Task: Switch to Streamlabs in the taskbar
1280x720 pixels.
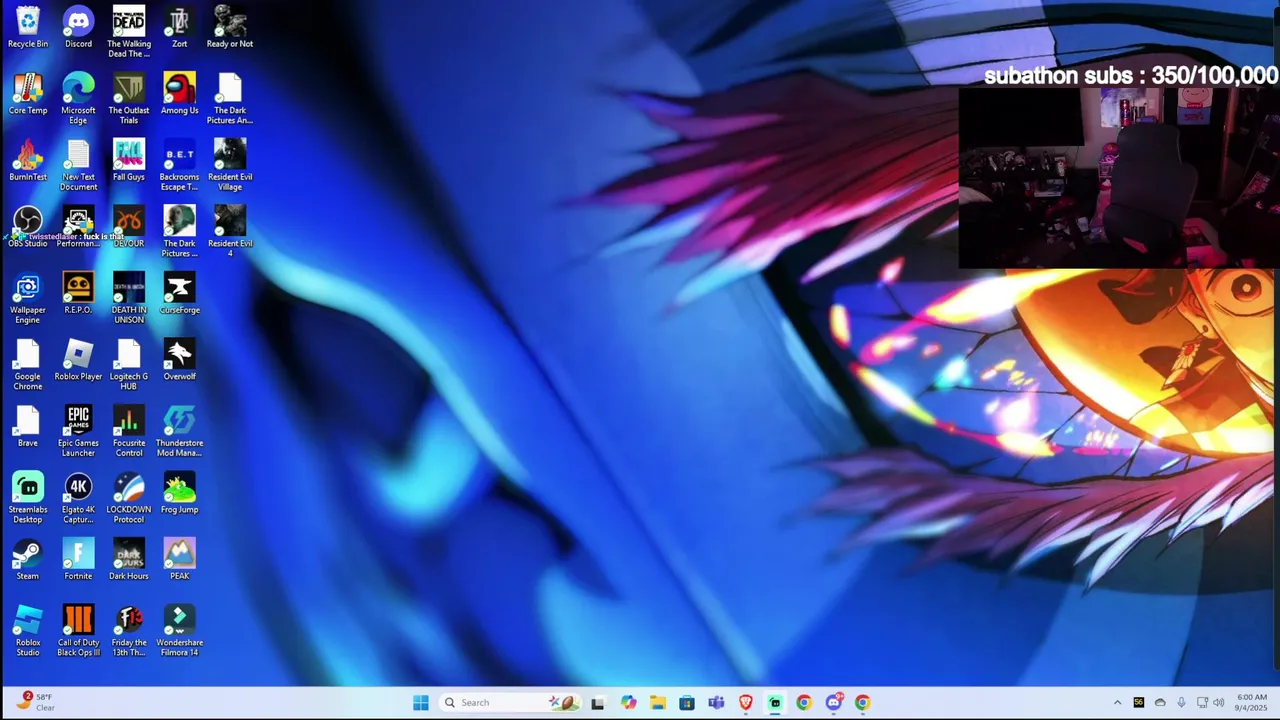Action: click(x=775, y=702)
